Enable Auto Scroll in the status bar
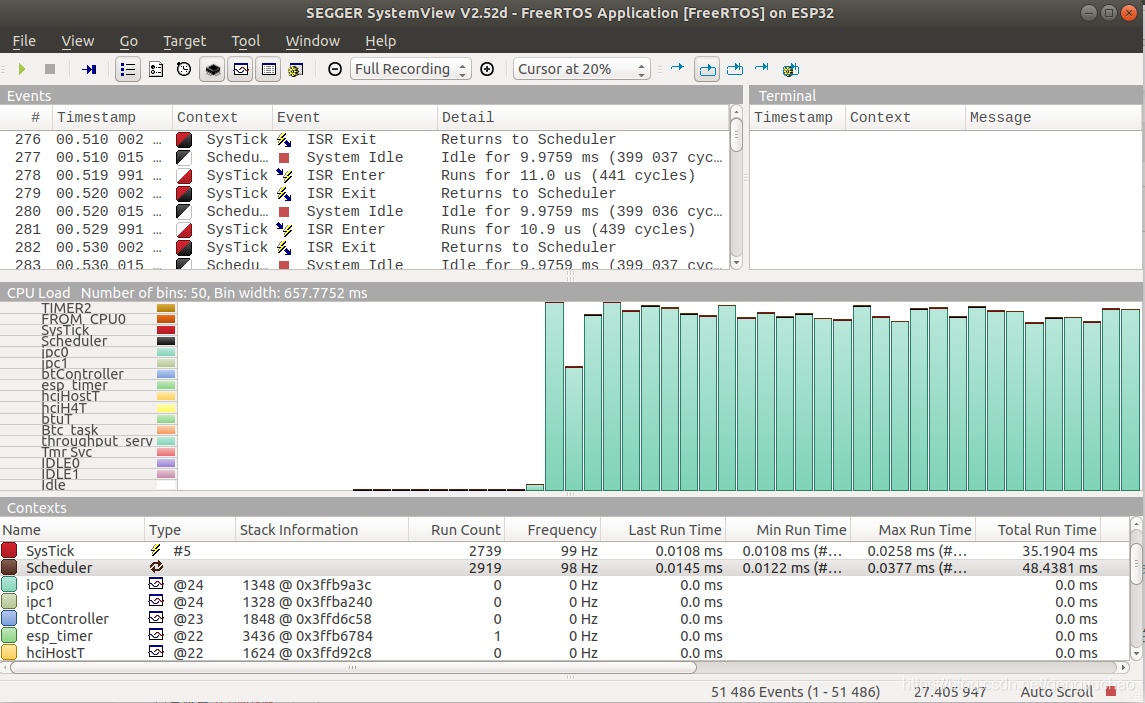 point(1056,692)
